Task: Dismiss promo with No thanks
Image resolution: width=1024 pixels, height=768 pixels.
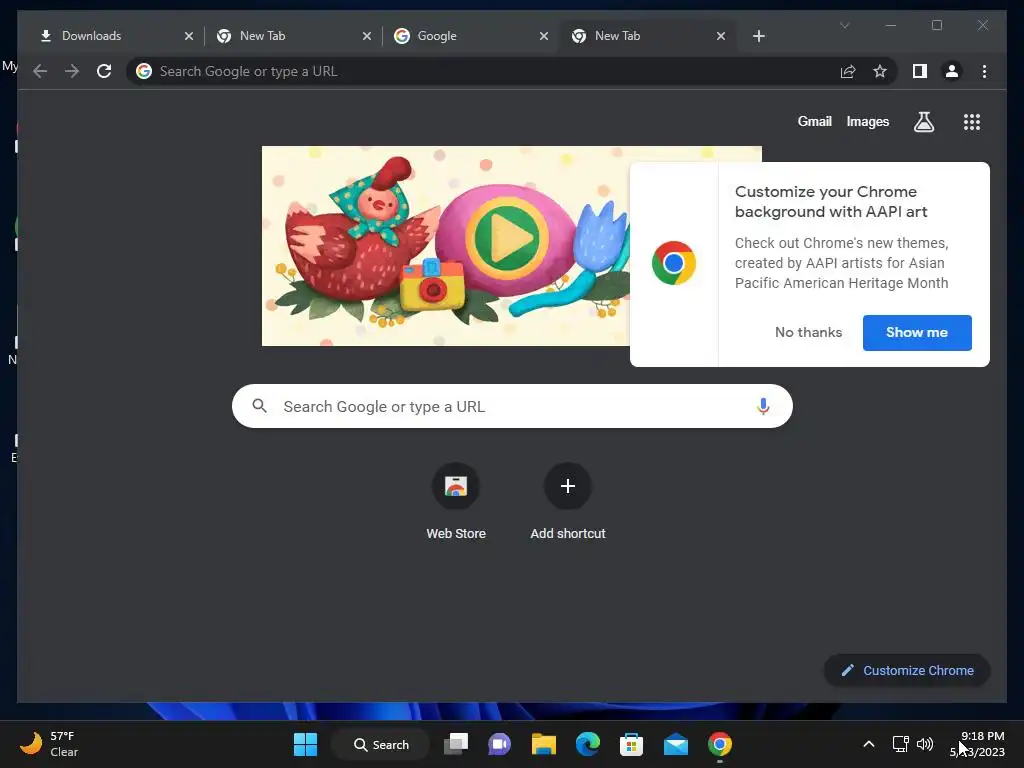Action: tap(808, 332)
